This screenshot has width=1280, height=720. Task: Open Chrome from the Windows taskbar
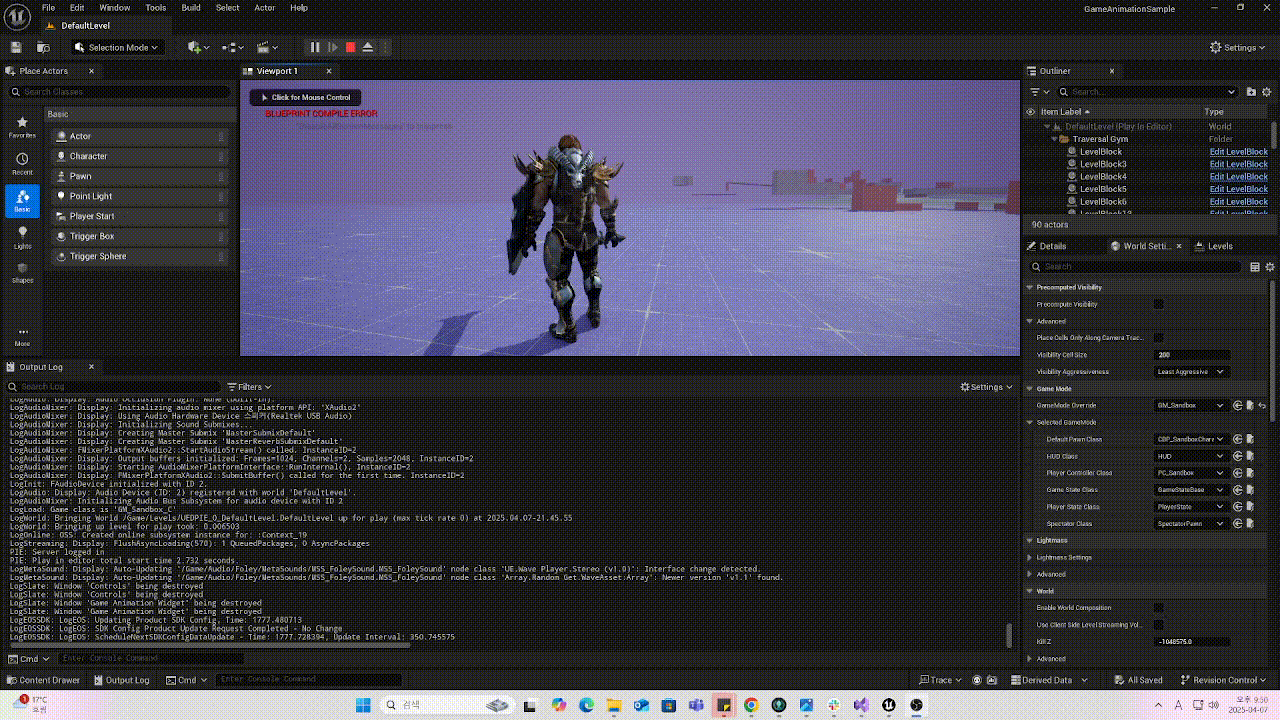point(750,705)
